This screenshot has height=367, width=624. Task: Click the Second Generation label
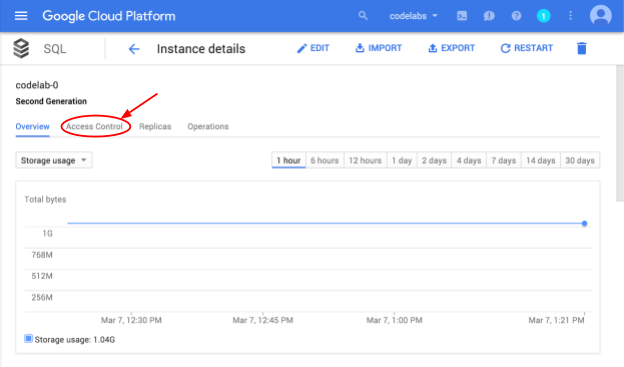click(x=51, y=101)
